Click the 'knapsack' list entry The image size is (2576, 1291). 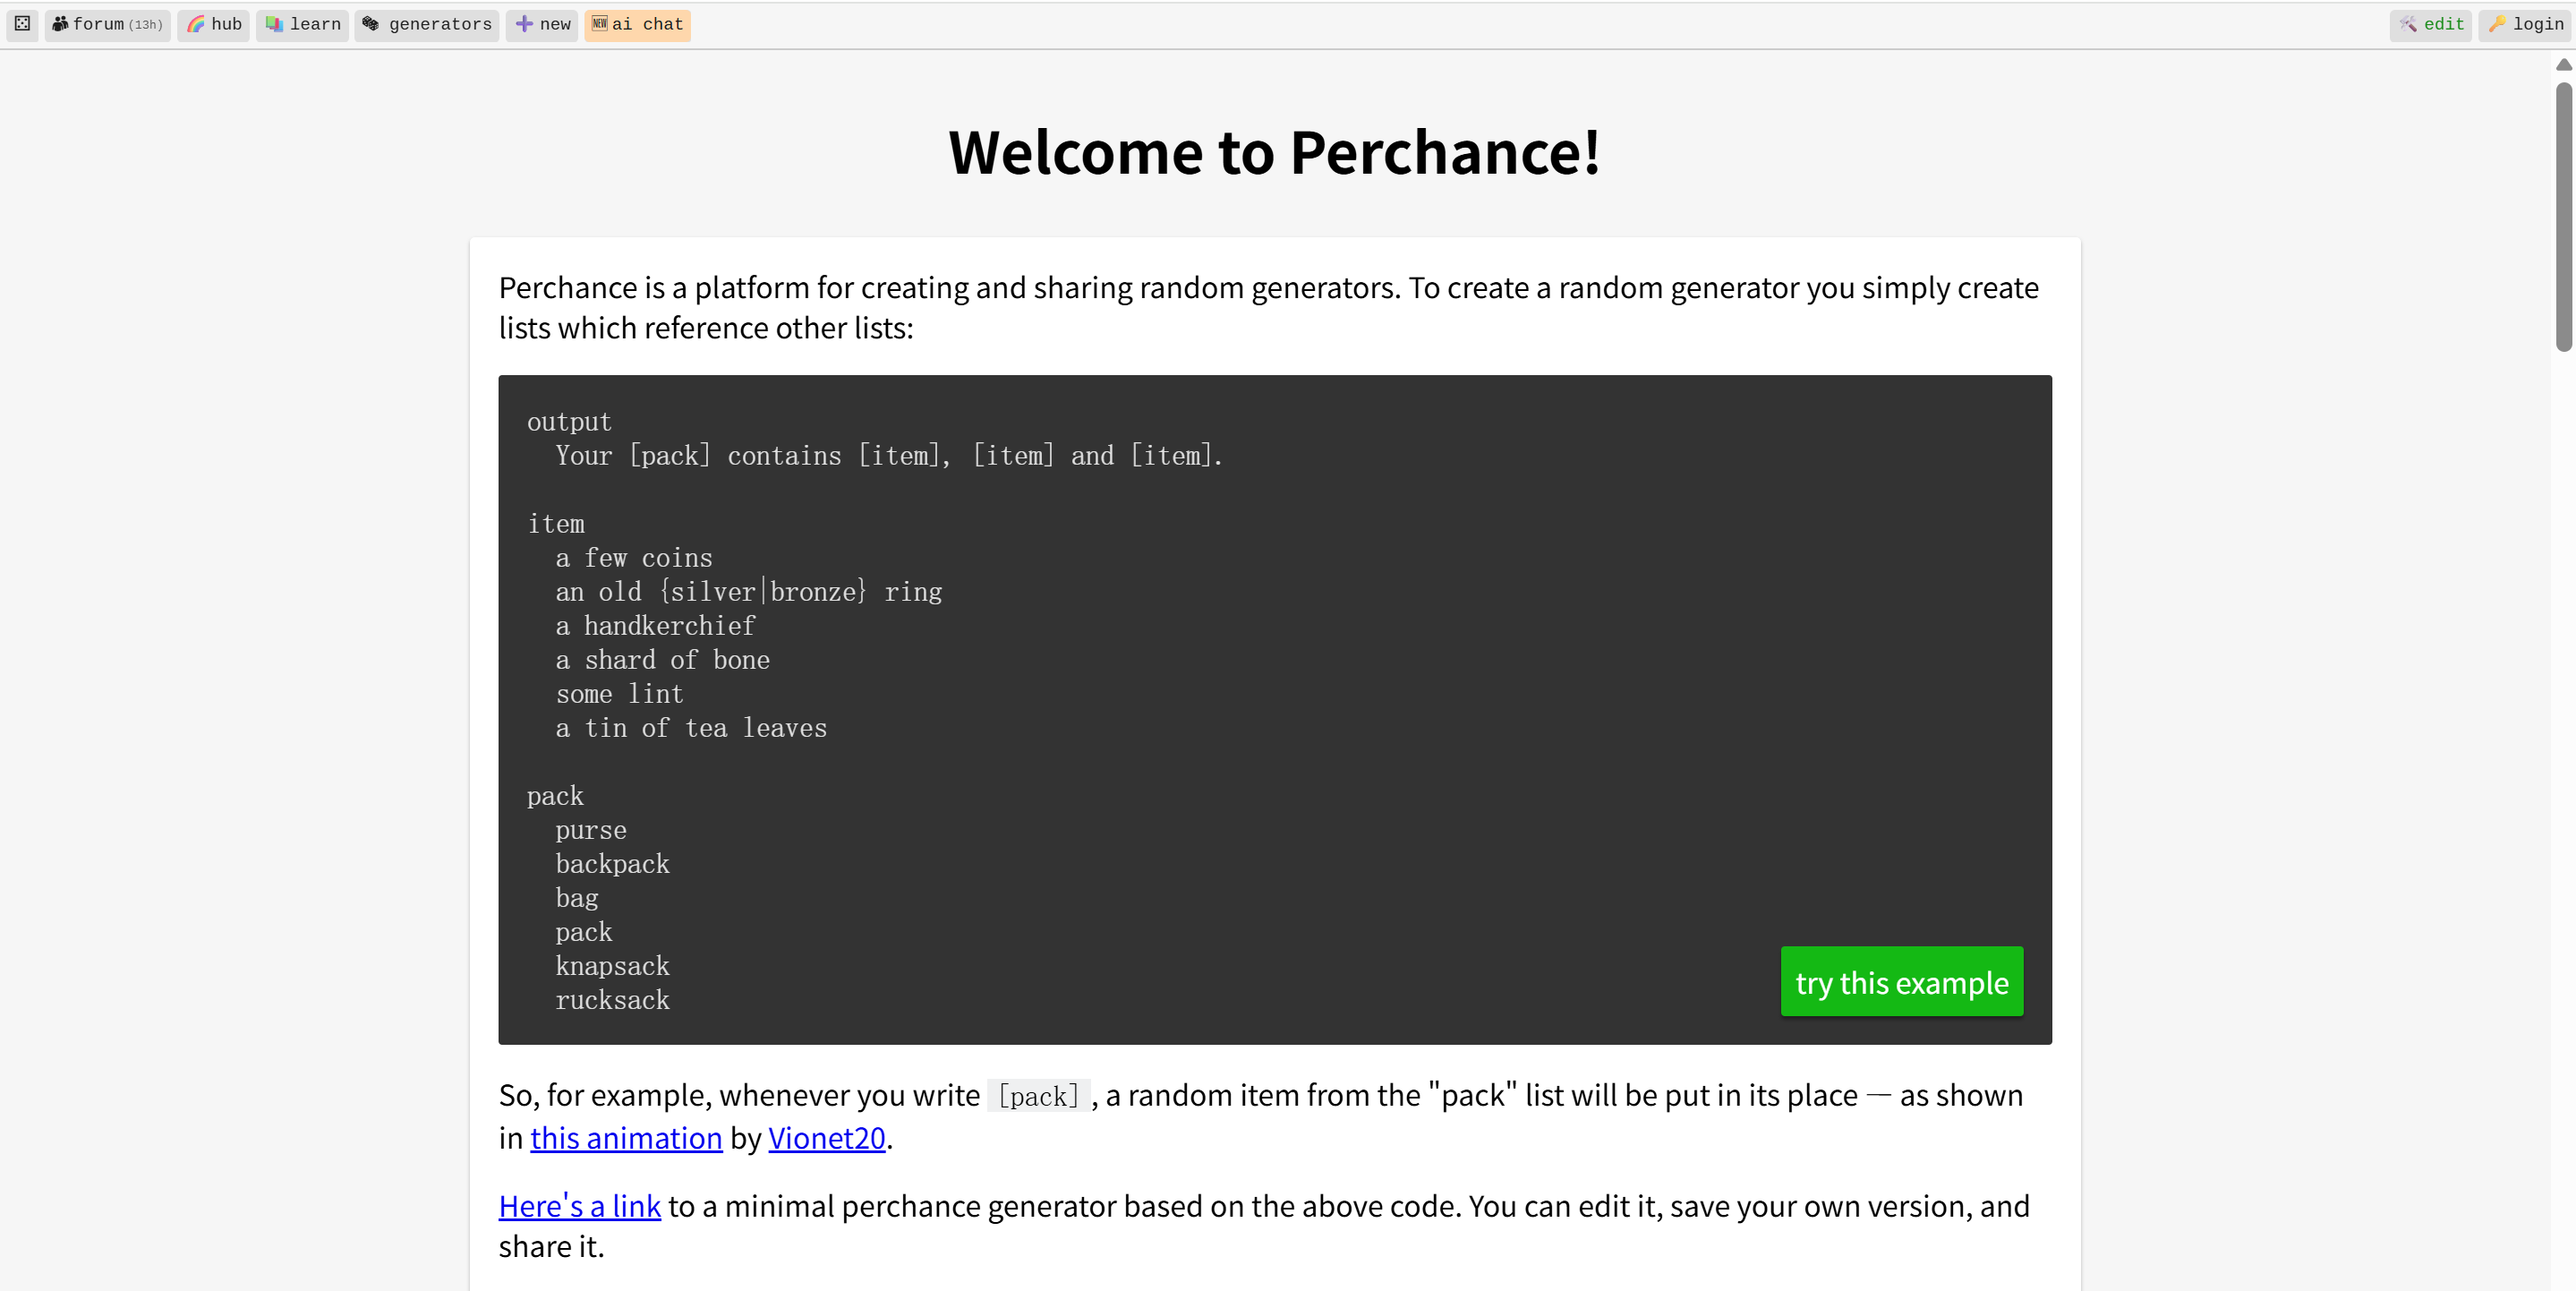(612, 966)
